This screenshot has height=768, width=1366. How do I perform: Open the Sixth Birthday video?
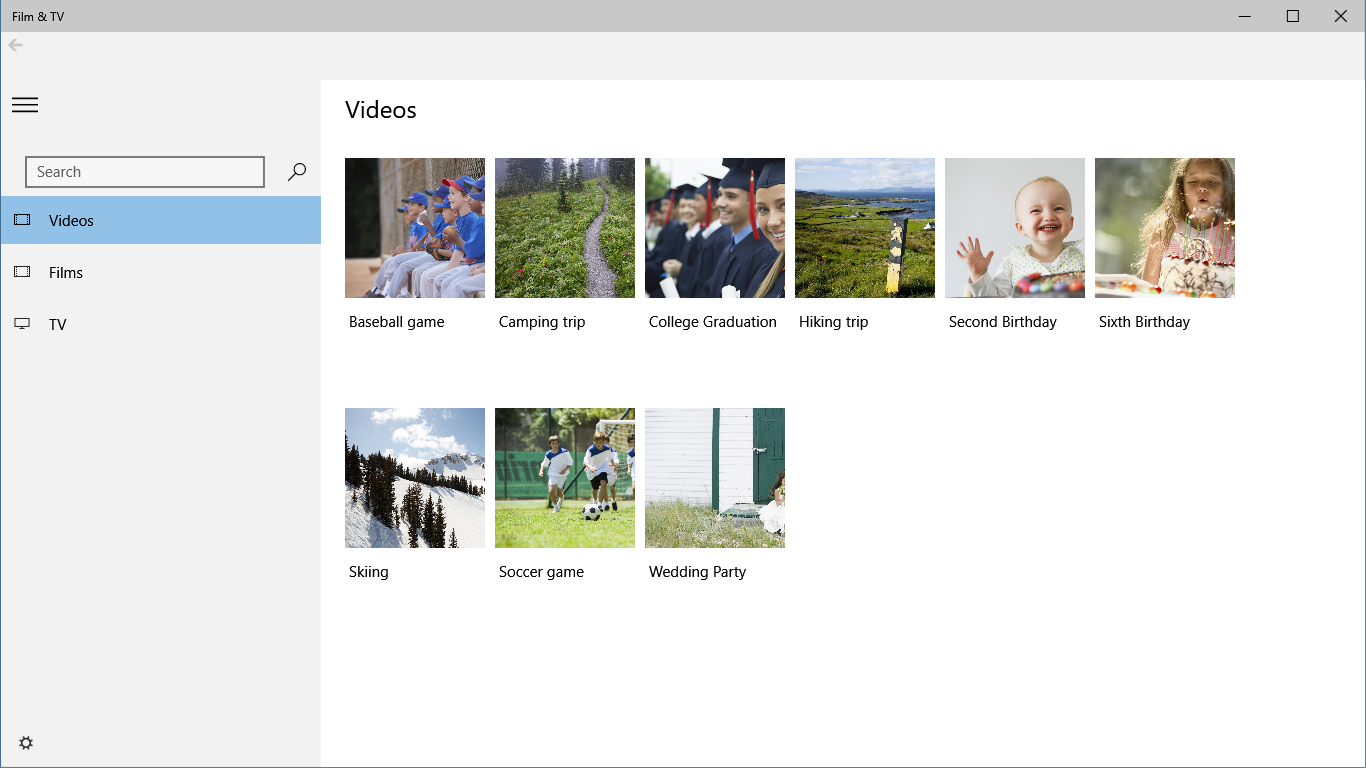[1164, 227]
